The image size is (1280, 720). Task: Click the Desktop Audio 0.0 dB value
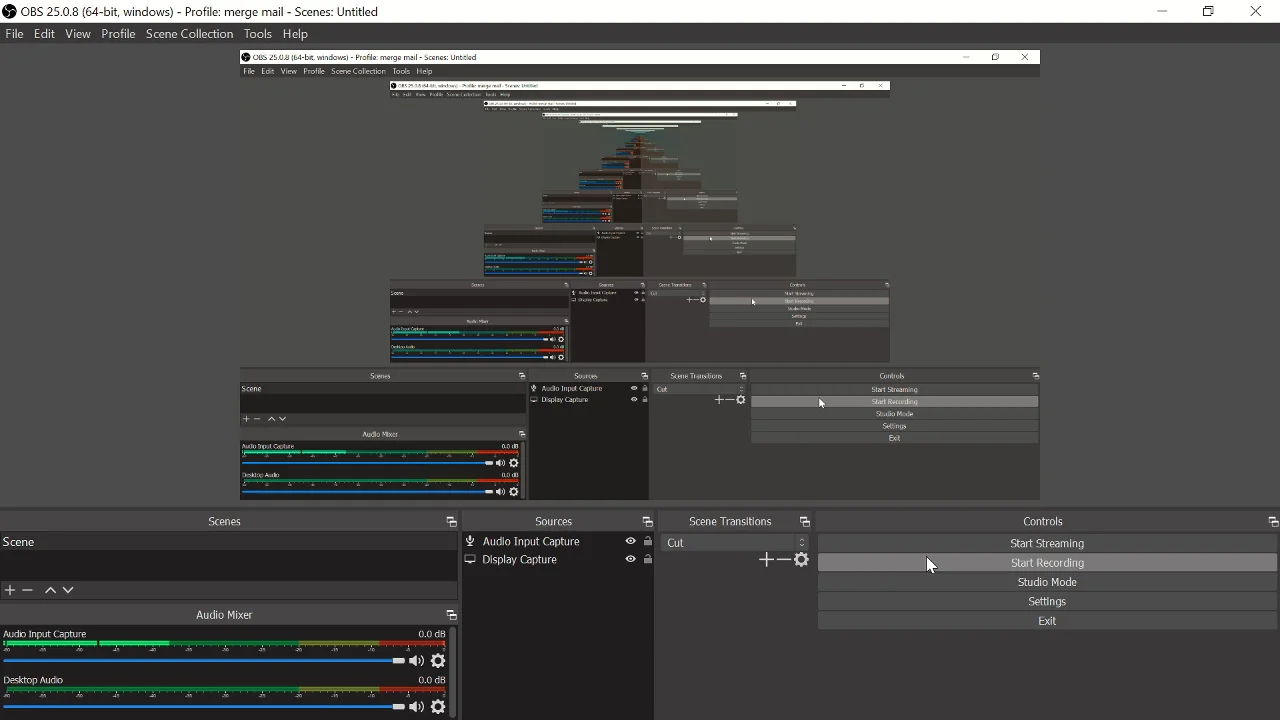(432, 680)
